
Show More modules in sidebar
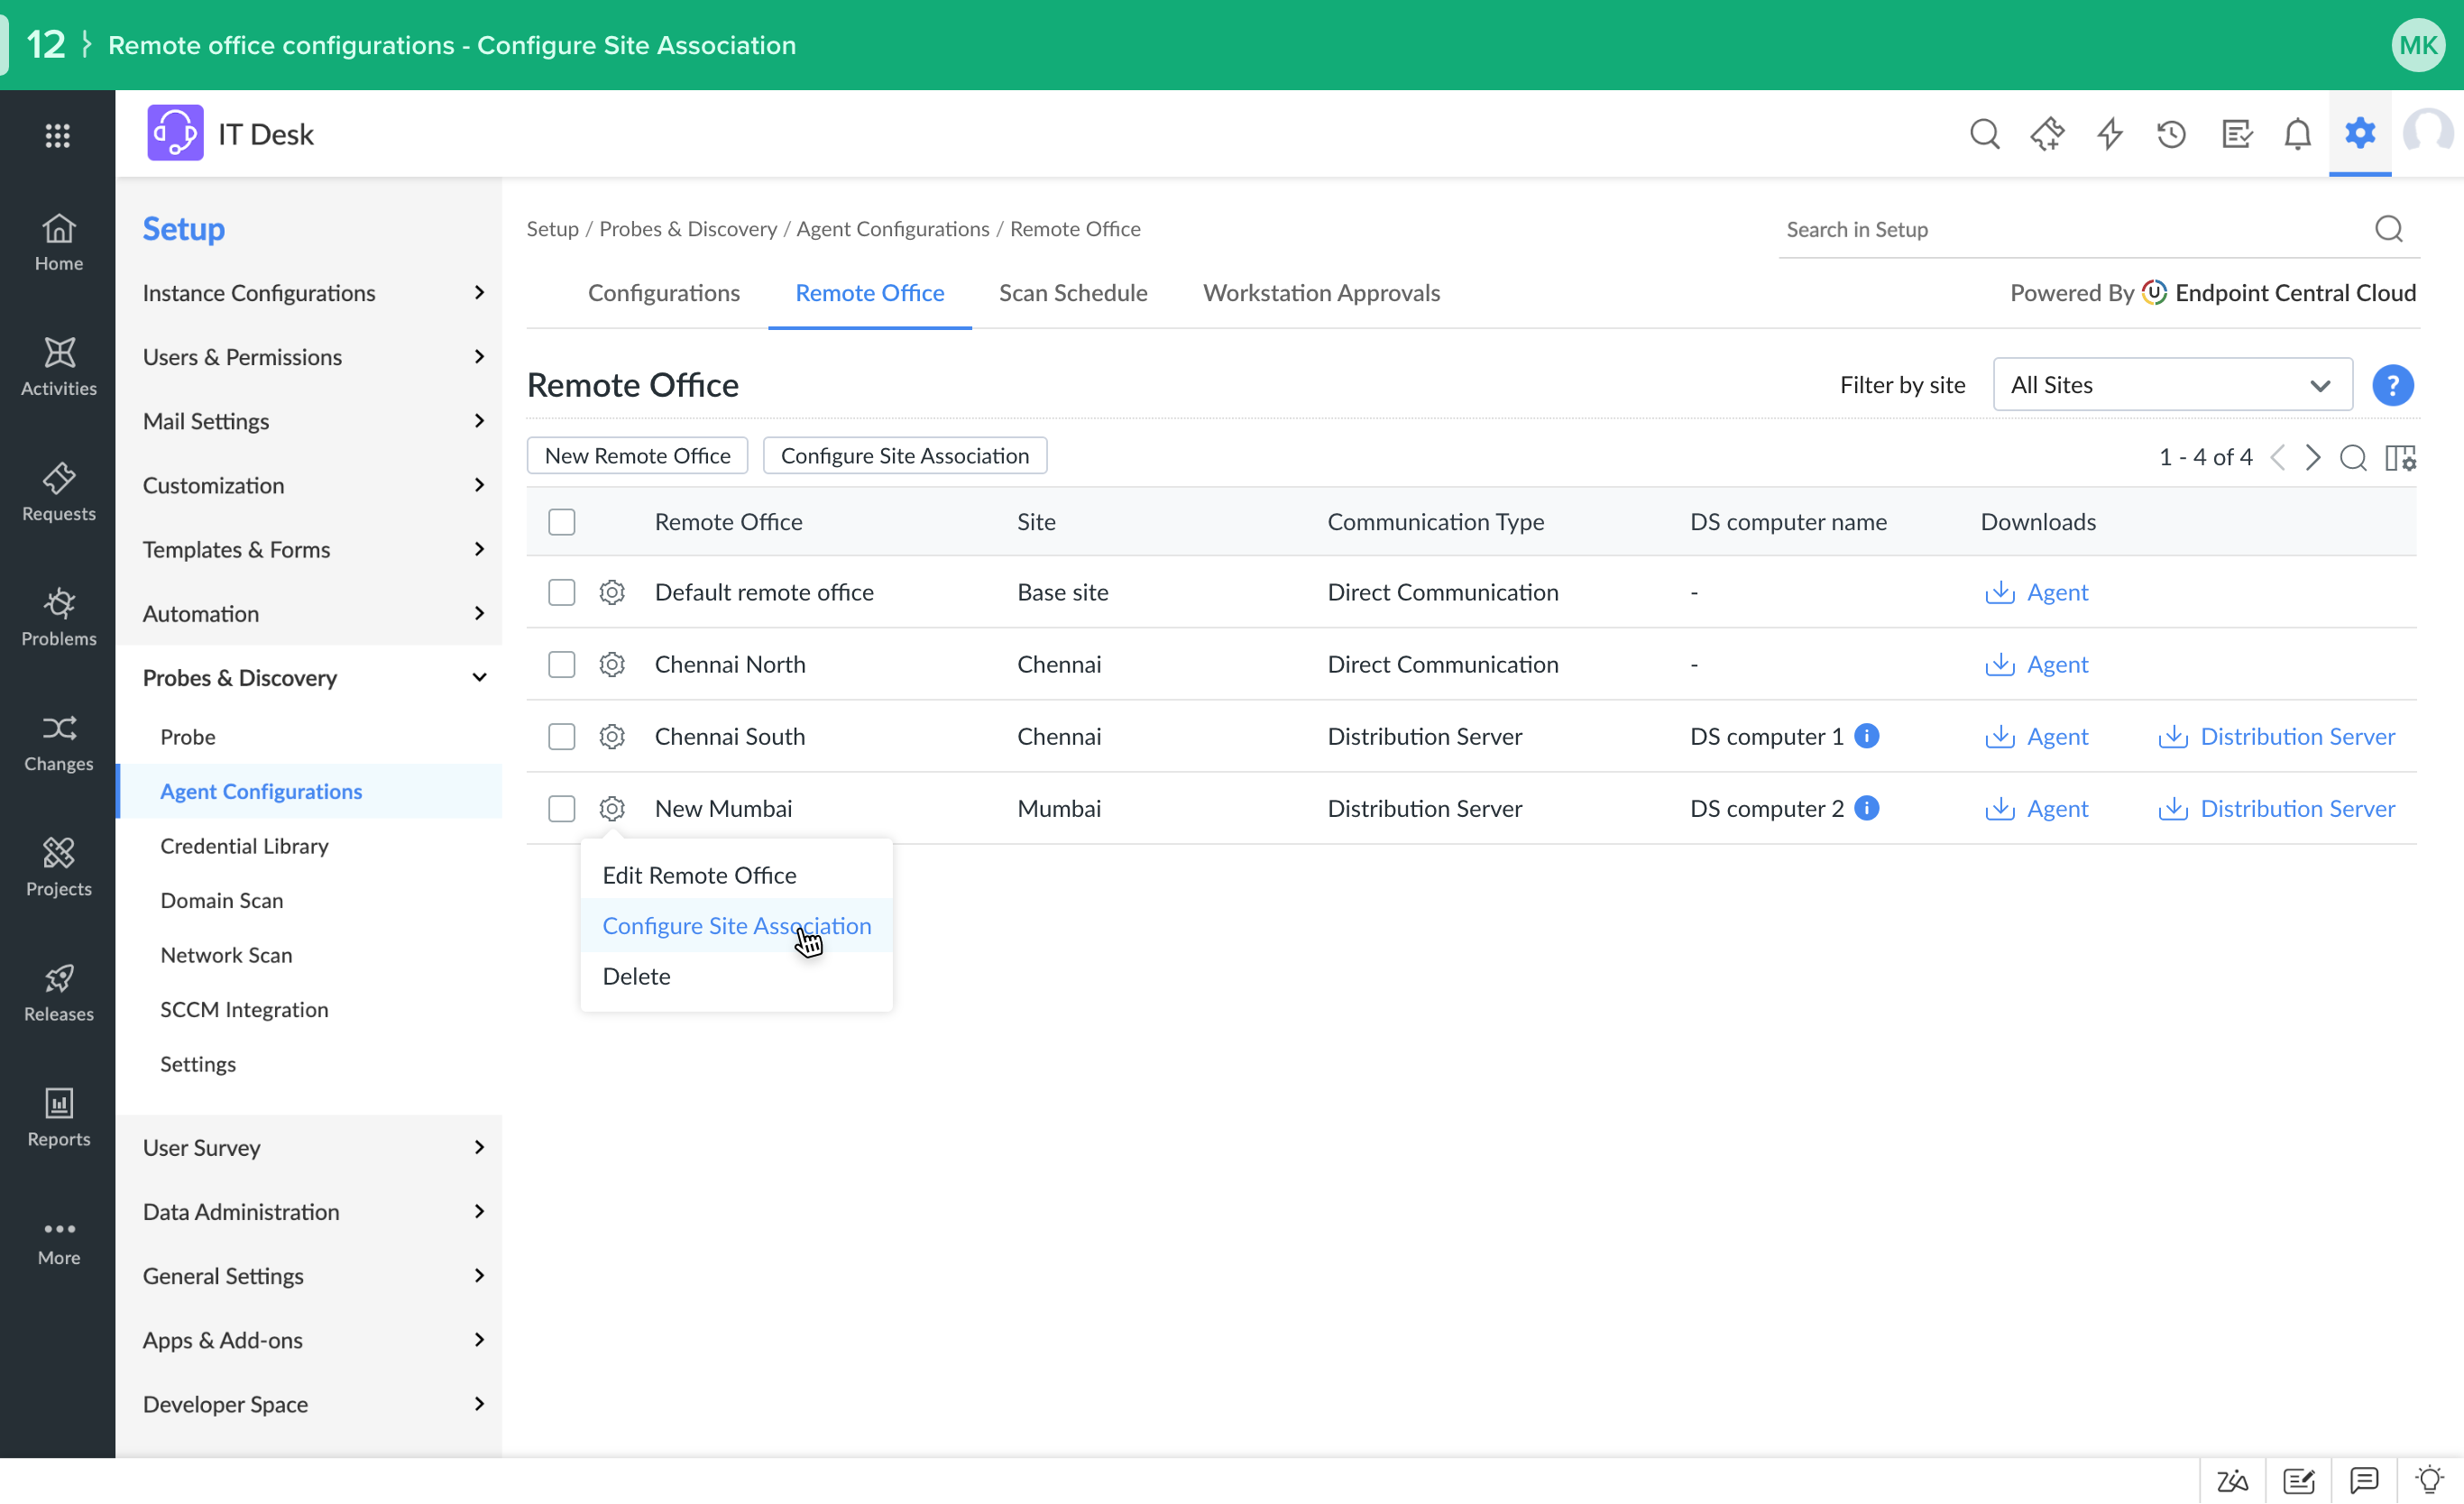pos(58,1242)
